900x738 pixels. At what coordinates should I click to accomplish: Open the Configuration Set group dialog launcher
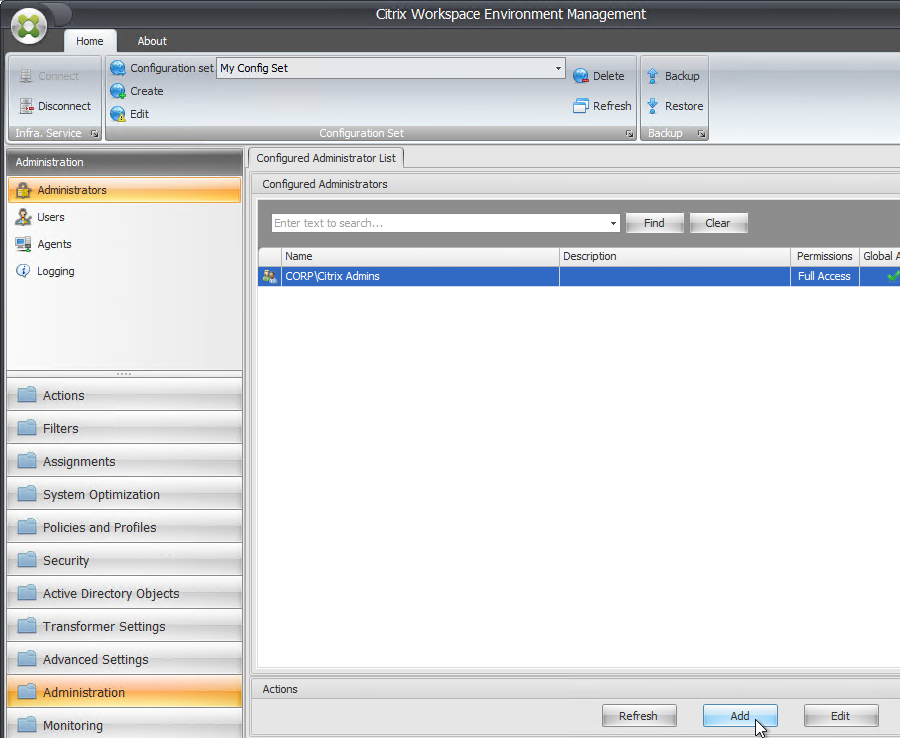click(629, 133)
